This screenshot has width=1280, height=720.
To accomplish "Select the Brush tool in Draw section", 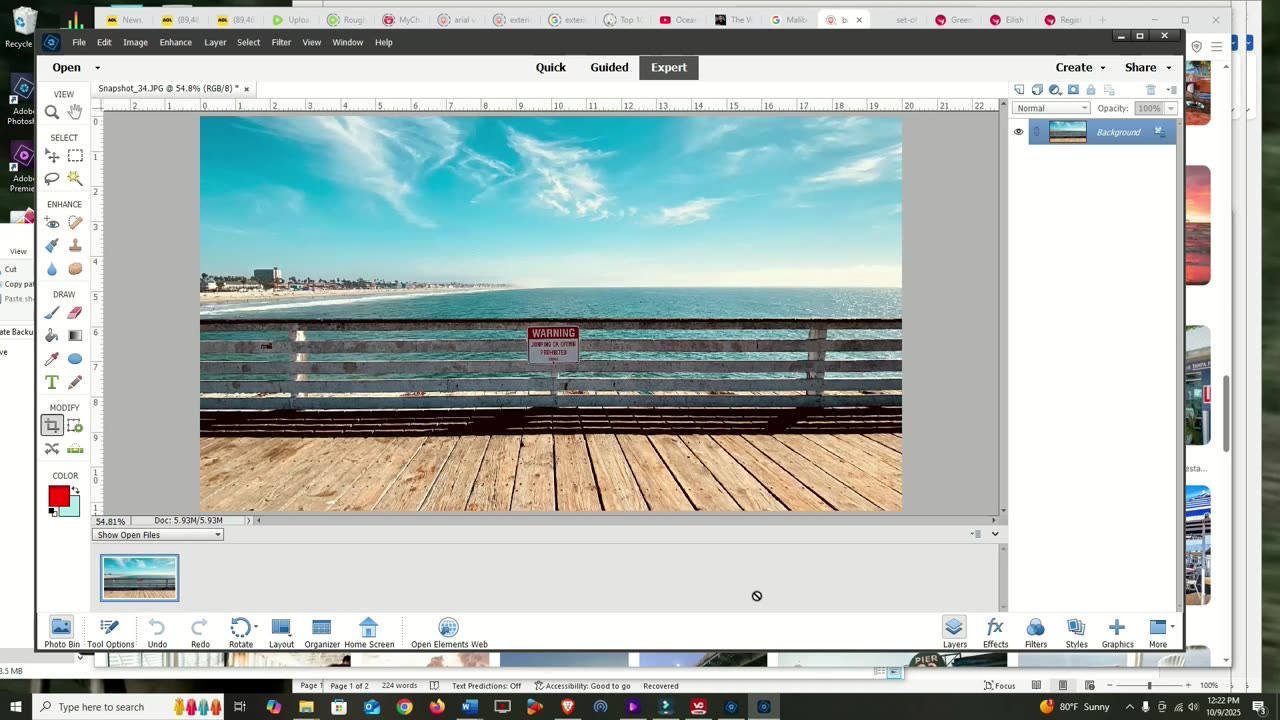I will (52, 313).
